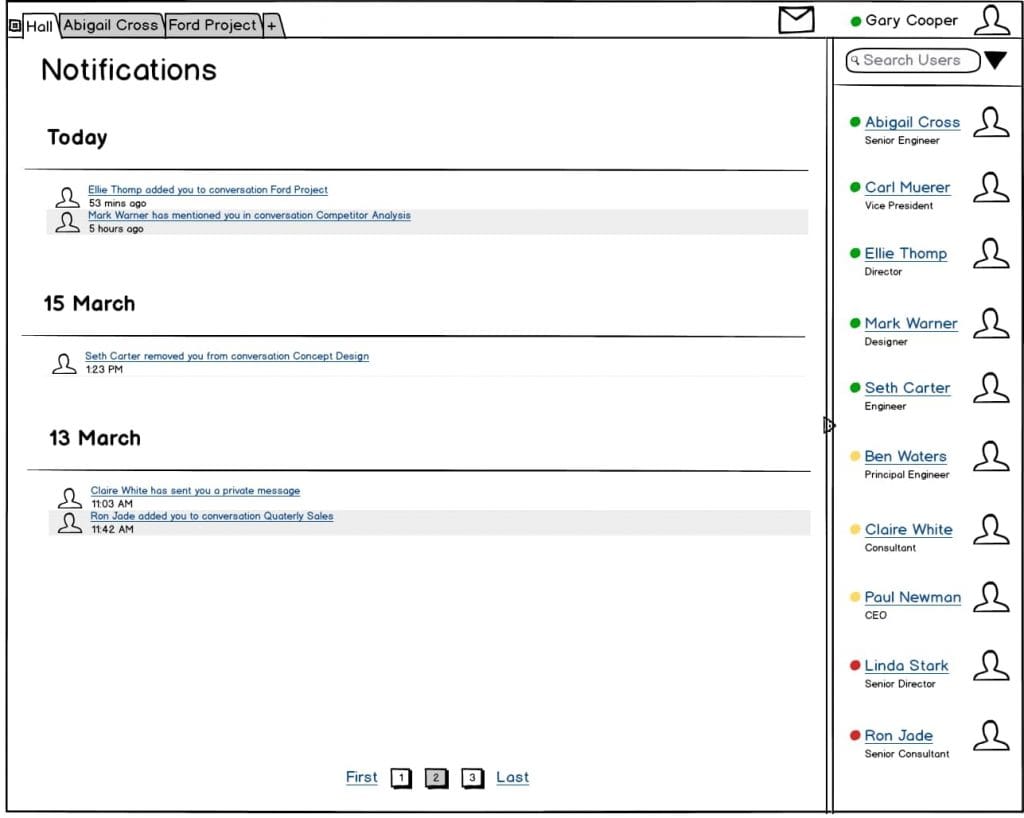Open Mark Warner's profile link

pyautogui.click(x=911, y=323)
